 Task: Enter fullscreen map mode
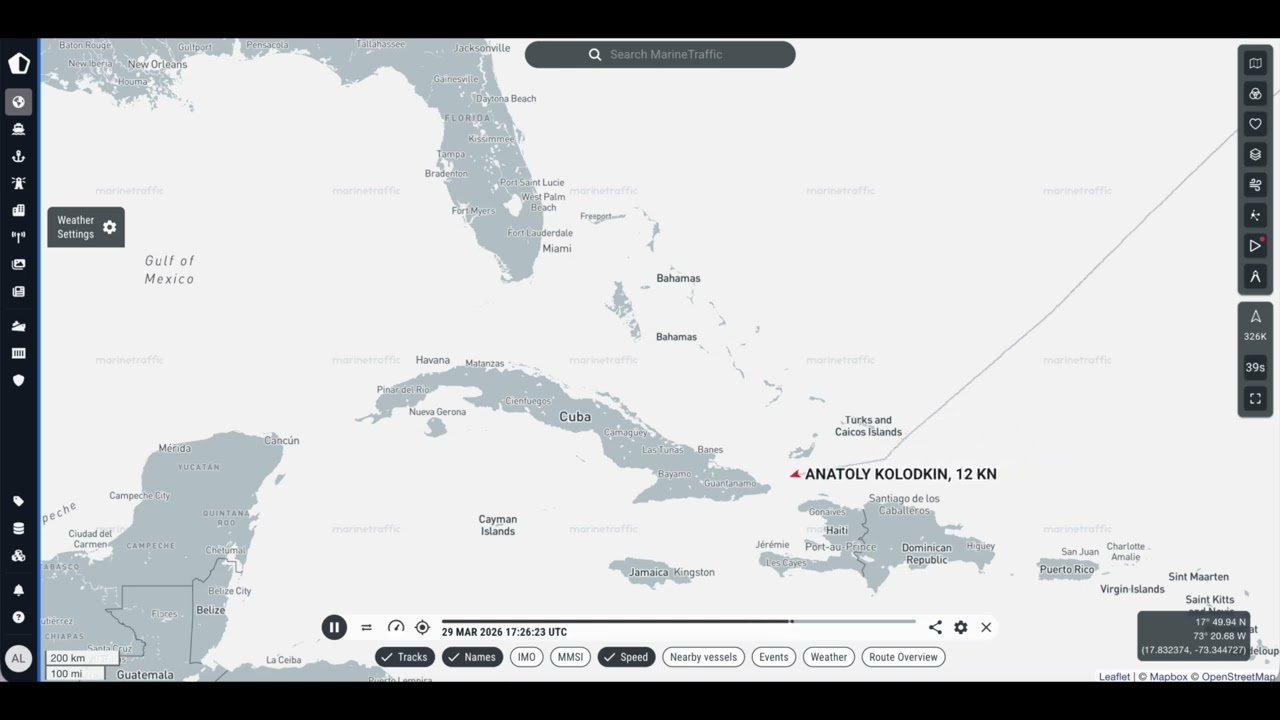tap(1255, 398)
